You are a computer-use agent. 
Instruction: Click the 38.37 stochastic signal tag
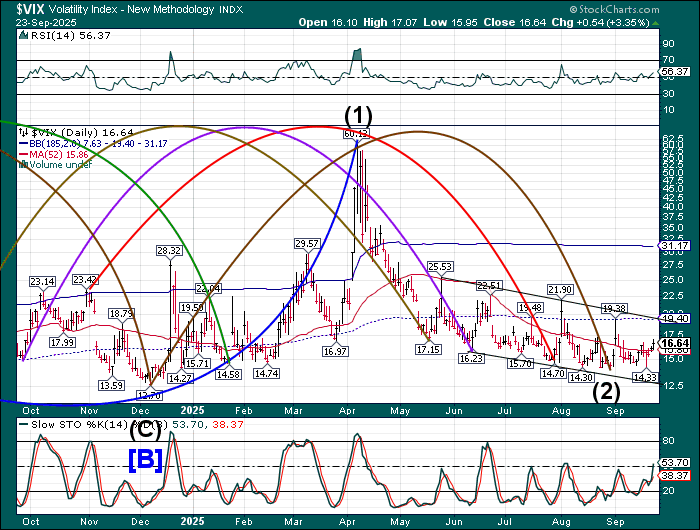tap(677, 477)
